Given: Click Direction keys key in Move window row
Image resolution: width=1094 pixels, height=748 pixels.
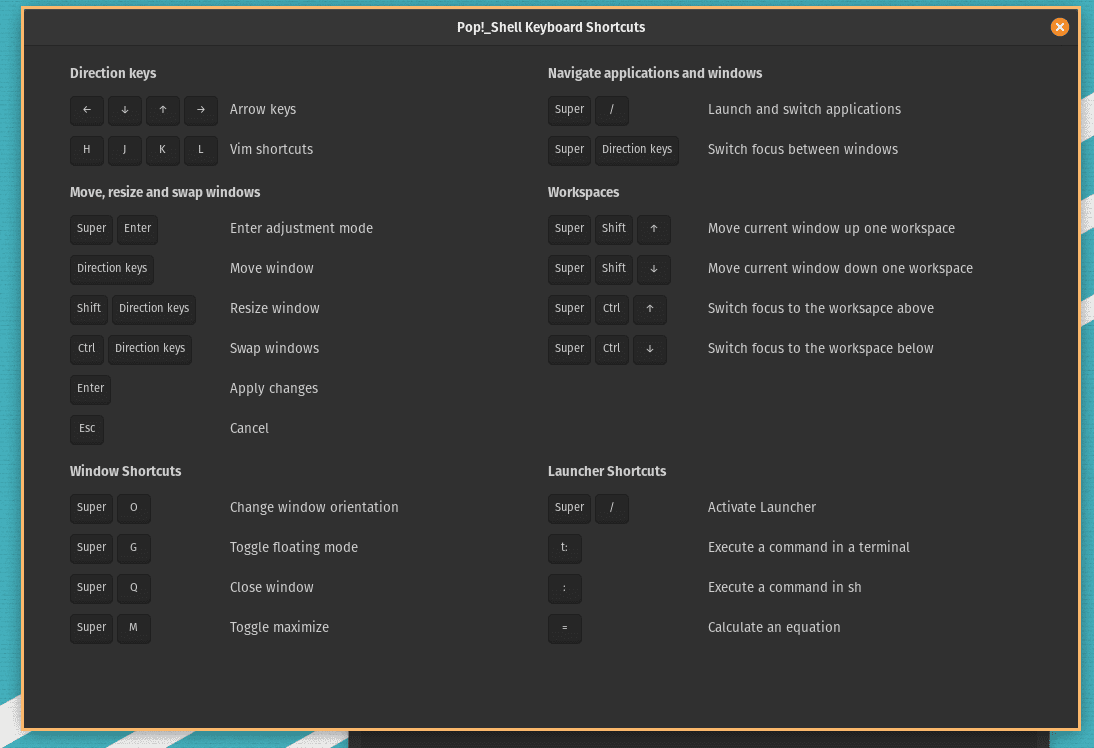Looking at the screenshot, I should 112,269.
